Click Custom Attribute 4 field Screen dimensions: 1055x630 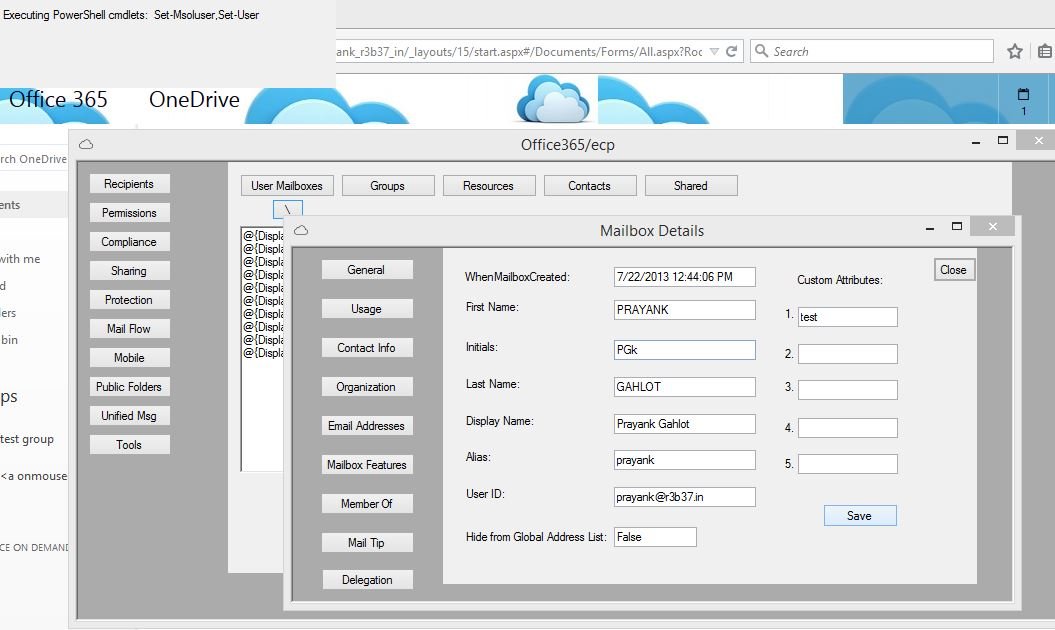click(848, 428)
